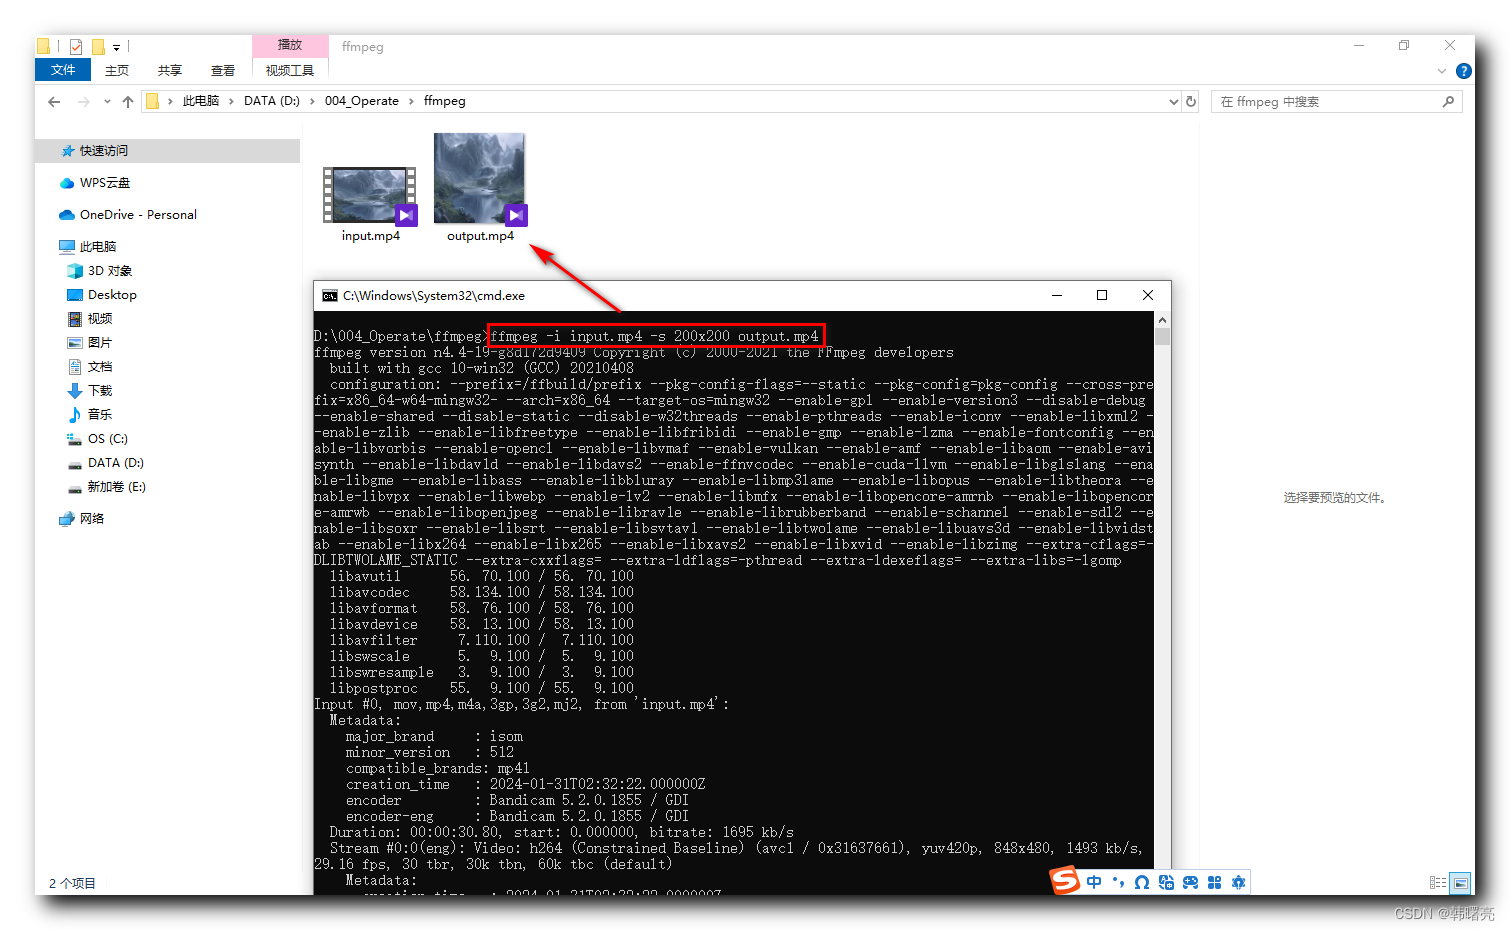
Task: Expand the address bar history dropdown
Action: pos(1174,102)
